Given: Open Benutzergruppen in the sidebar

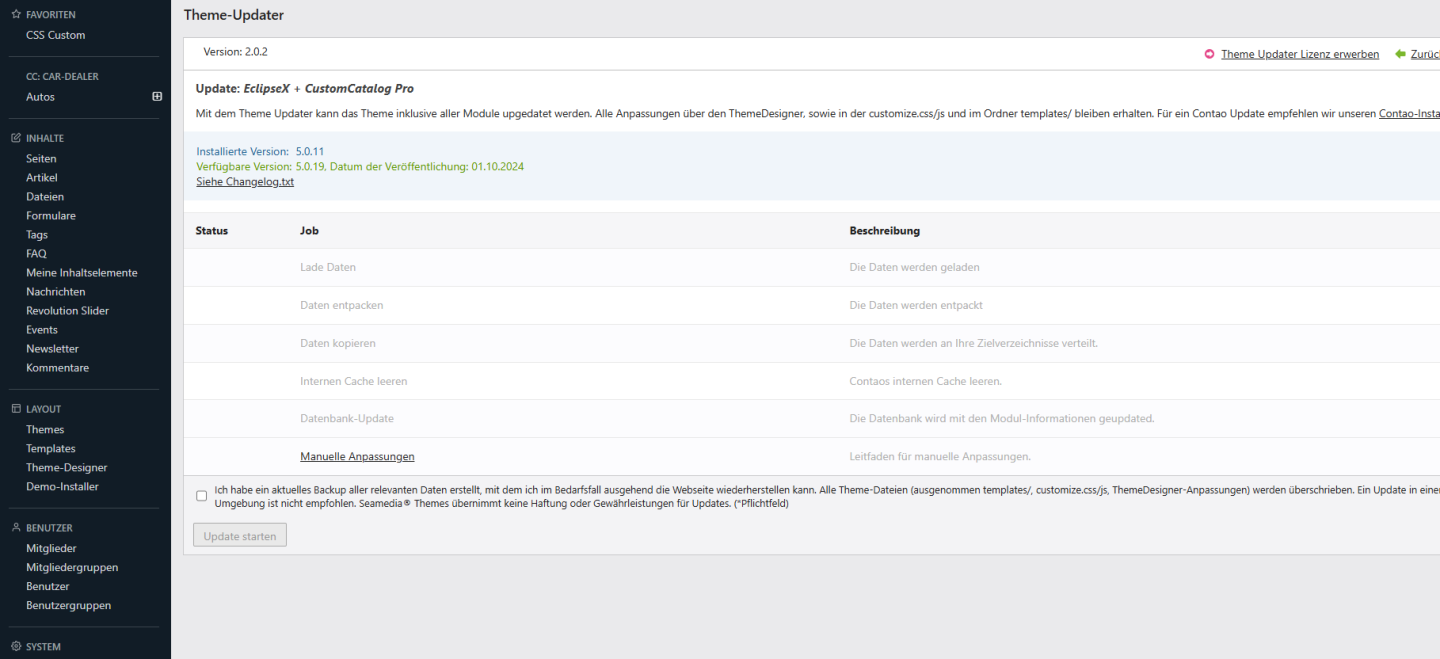Looking at the screenshot, I should (x=69, y=606).
